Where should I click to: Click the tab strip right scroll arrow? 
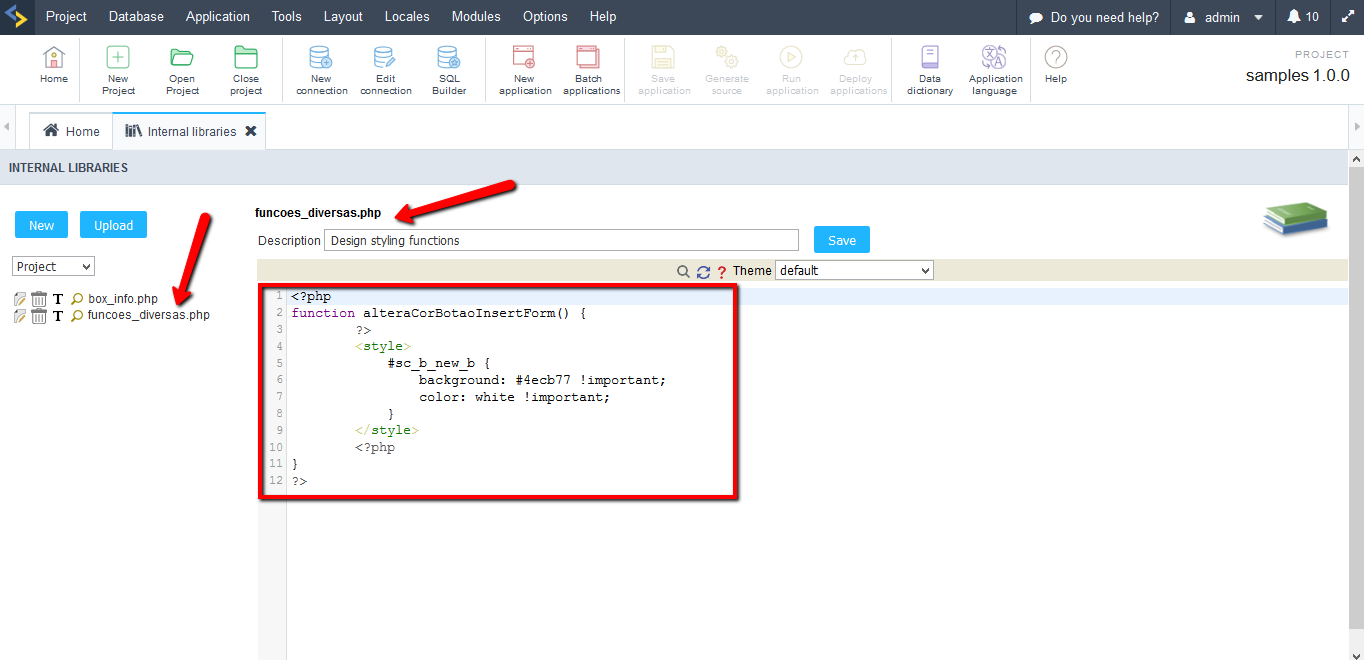(1356, 127)
